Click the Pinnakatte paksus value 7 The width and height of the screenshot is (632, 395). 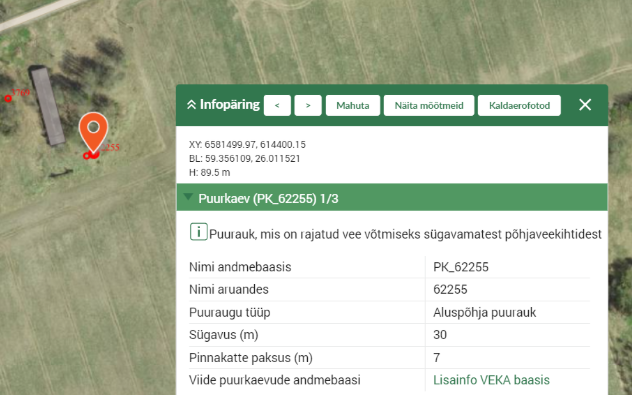[x=437, y=358]
